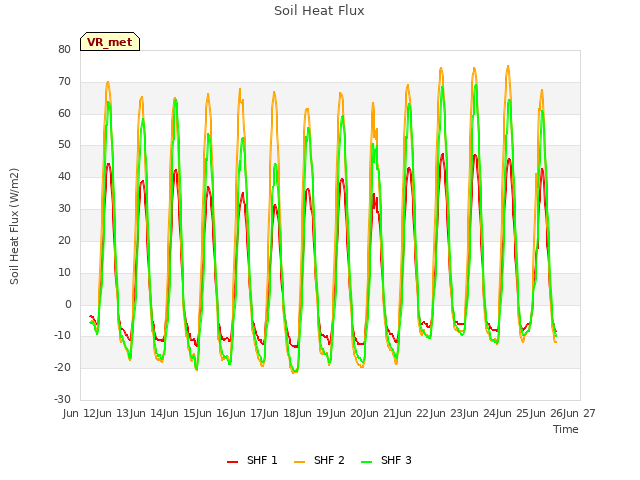
Task: Click the 40 y-axis tick label
Action: click(64, 177)
